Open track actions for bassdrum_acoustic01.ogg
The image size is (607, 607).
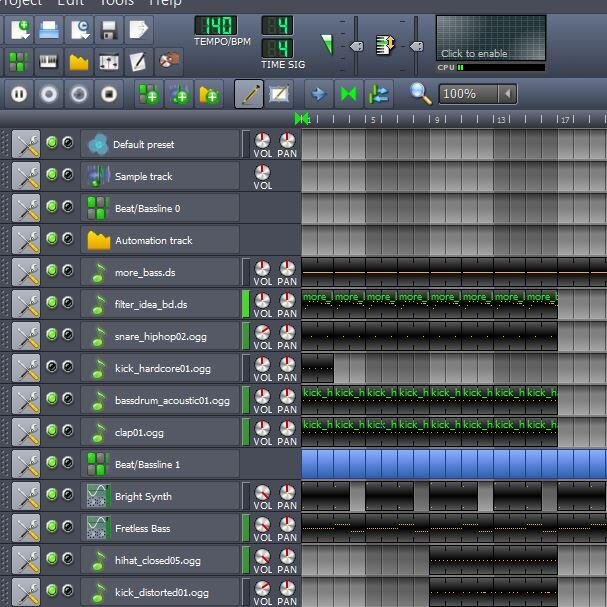pos(26,400)
